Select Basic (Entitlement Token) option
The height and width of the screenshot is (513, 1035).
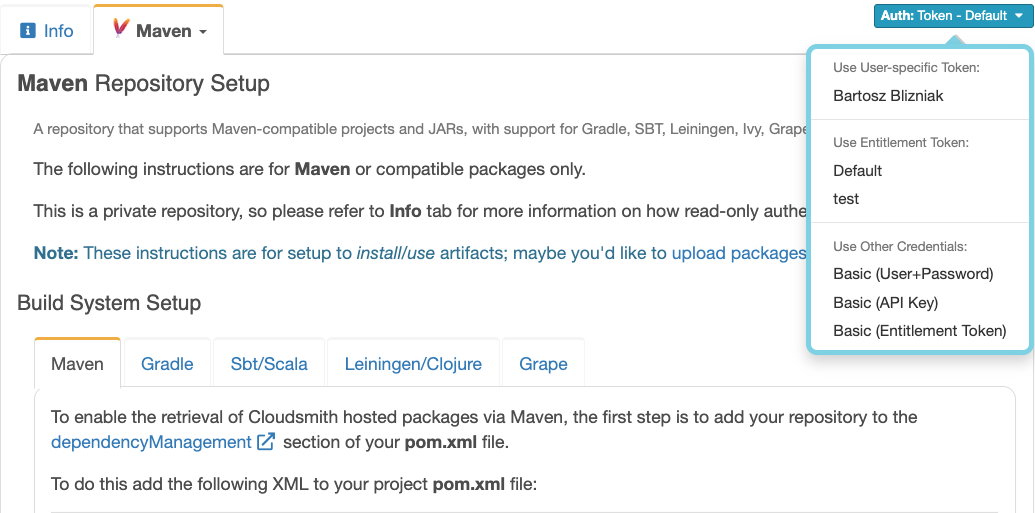(x=919, y=331)
